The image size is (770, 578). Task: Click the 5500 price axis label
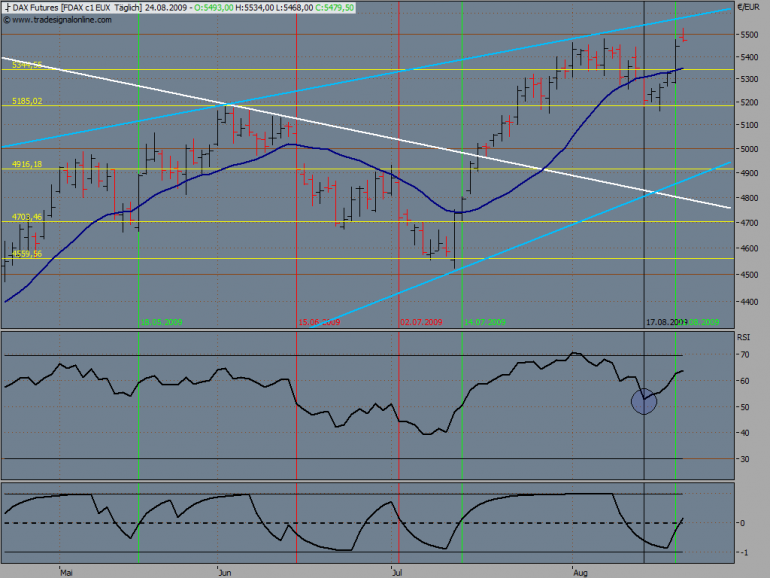(x=749, y=35)
